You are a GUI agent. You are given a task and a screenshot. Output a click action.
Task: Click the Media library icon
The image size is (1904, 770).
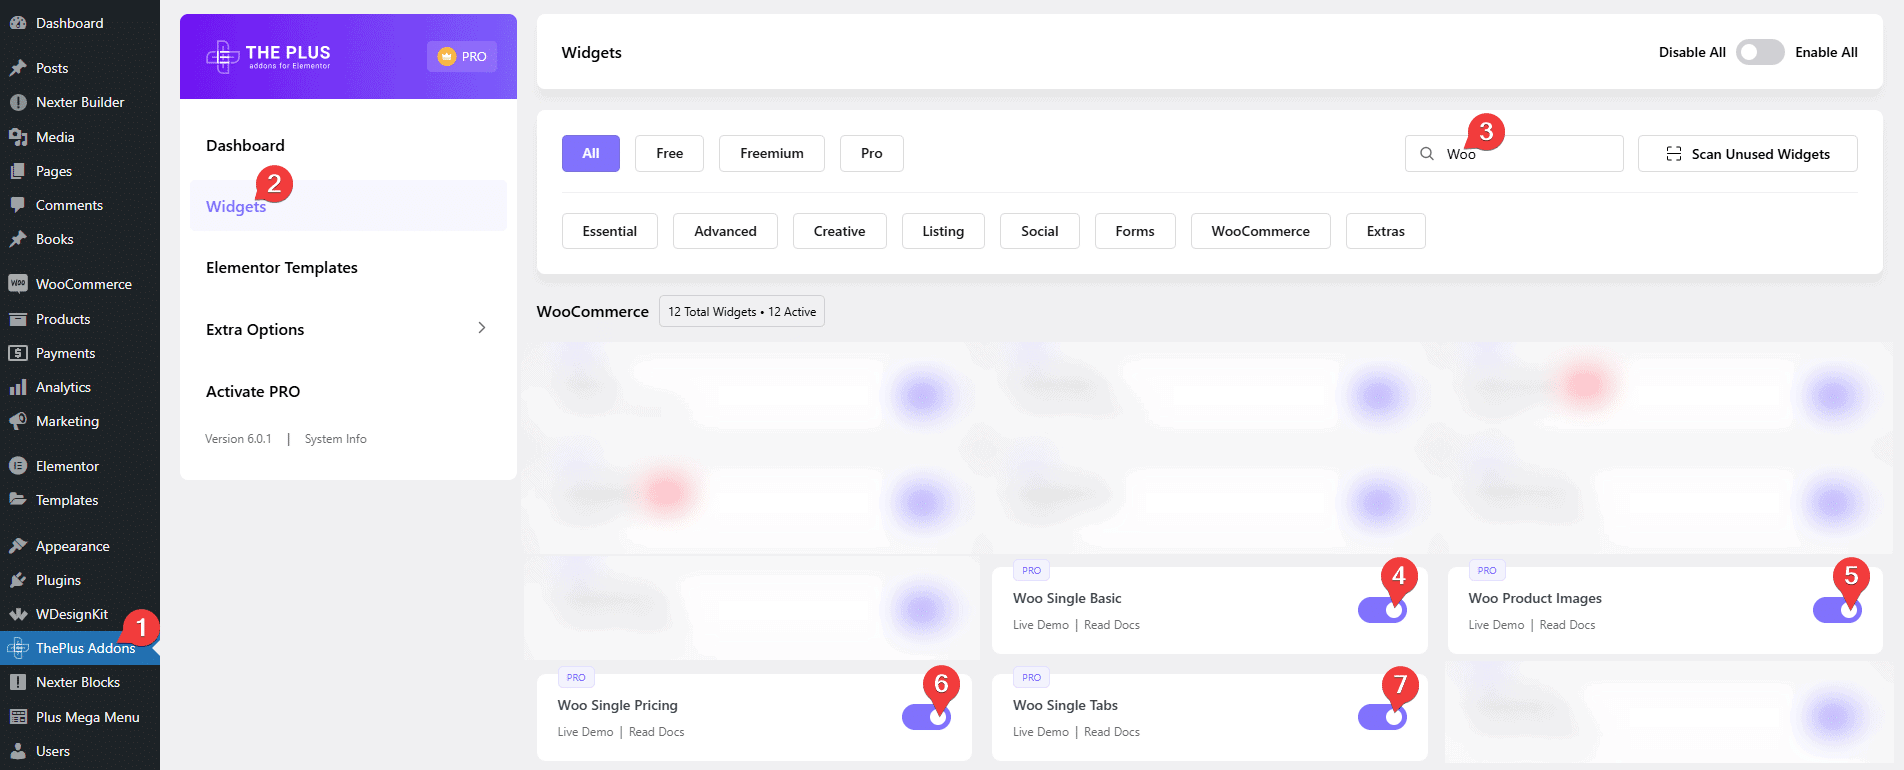[x=17, y=137]
